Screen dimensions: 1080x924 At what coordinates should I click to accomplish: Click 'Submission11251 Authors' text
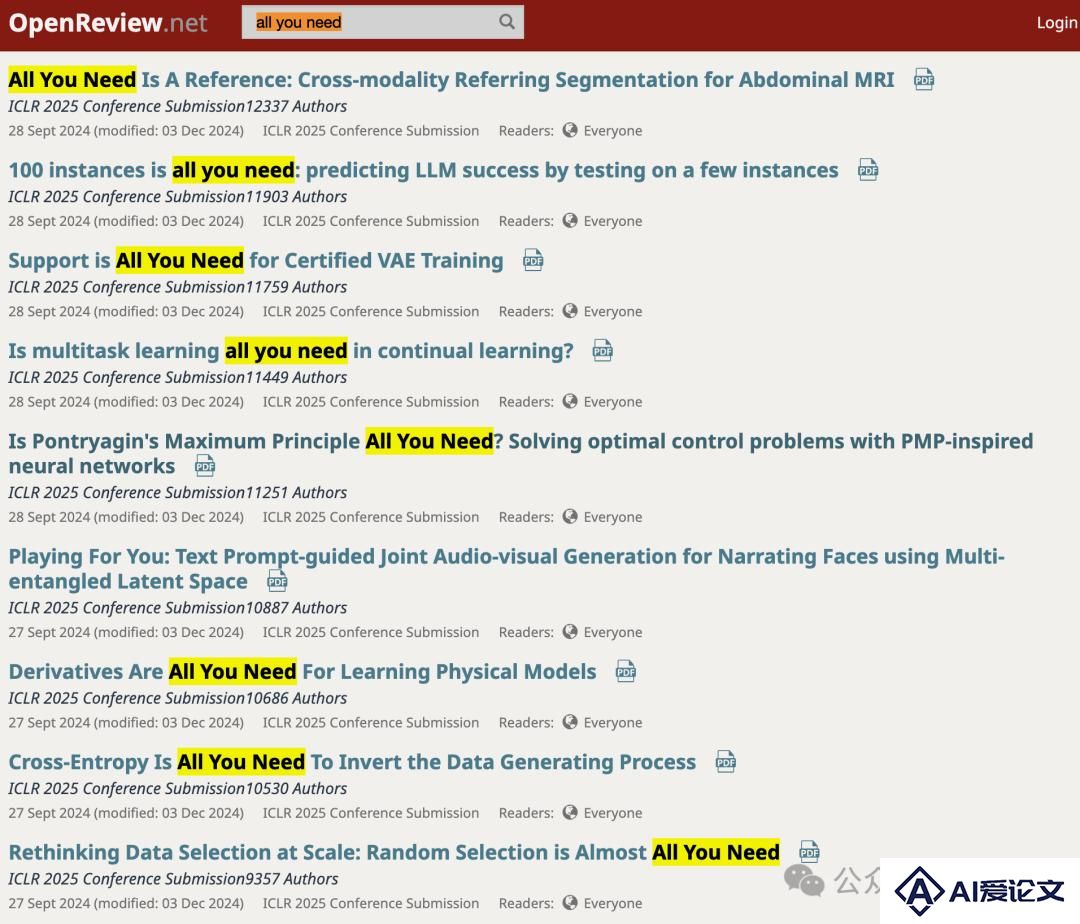click(256, 493)
